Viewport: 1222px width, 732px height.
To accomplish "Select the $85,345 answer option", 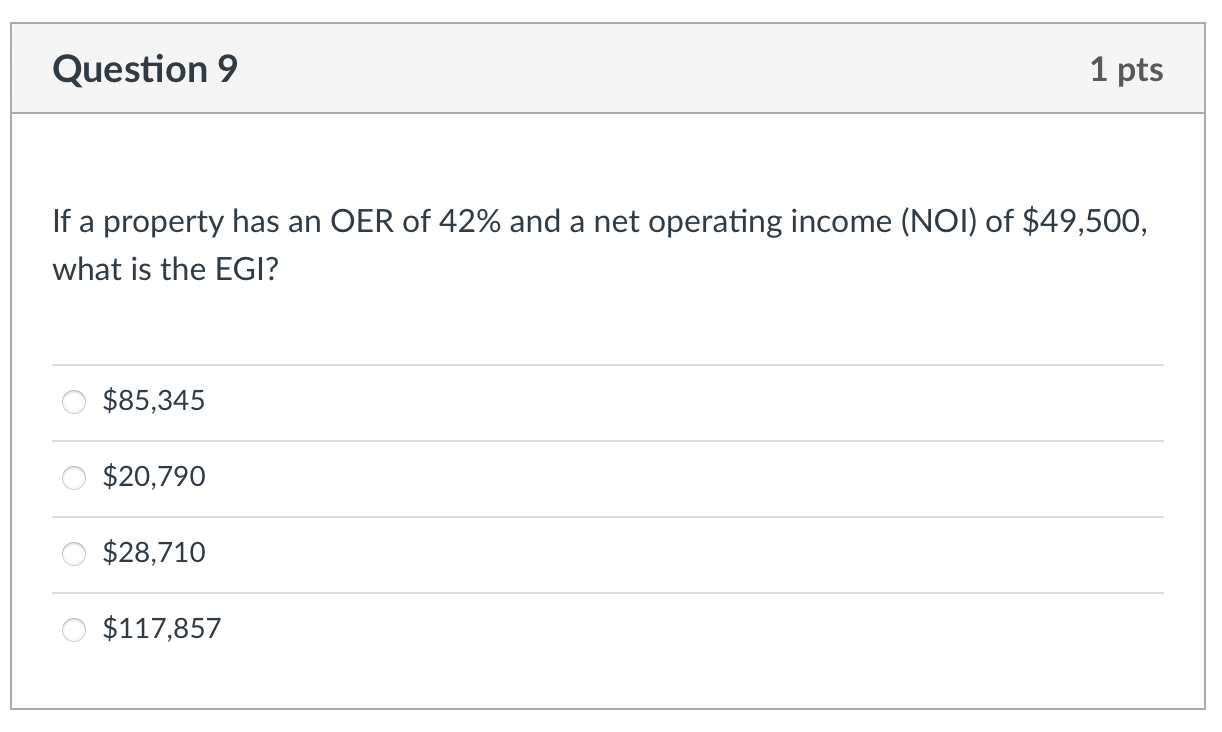I will (73, 402).
